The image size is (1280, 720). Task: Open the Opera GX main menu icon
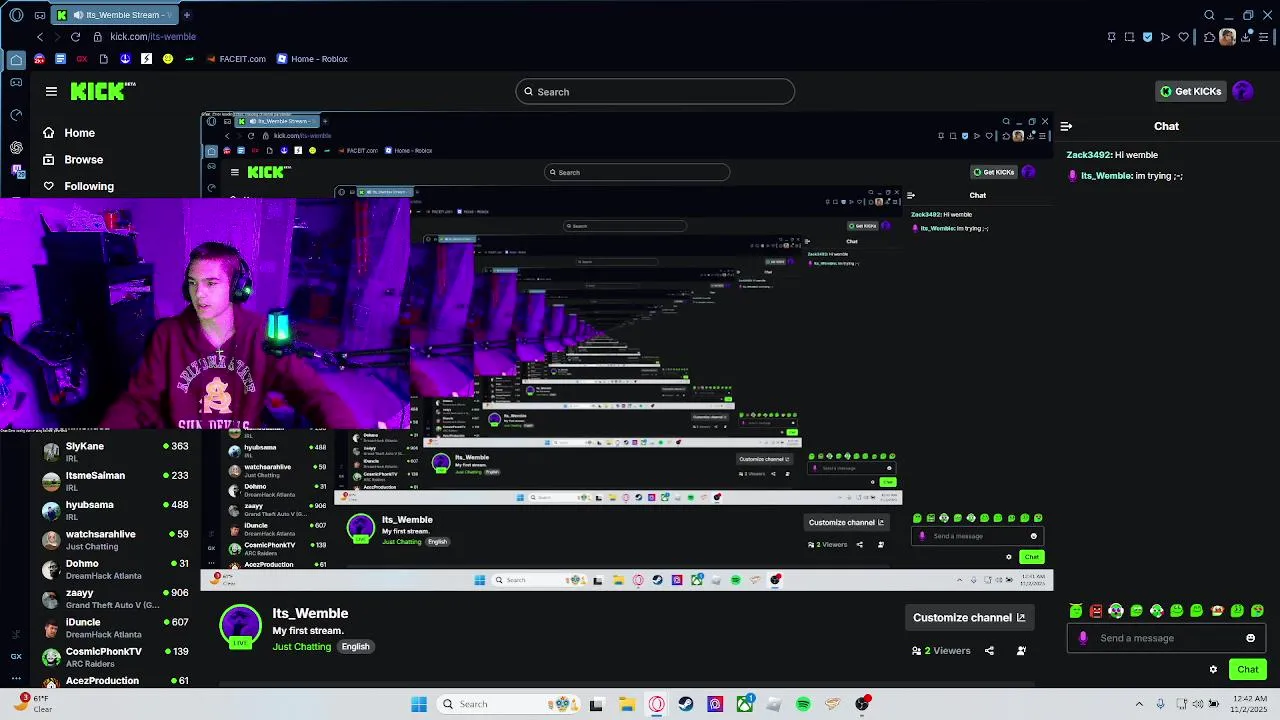point(16,15)
